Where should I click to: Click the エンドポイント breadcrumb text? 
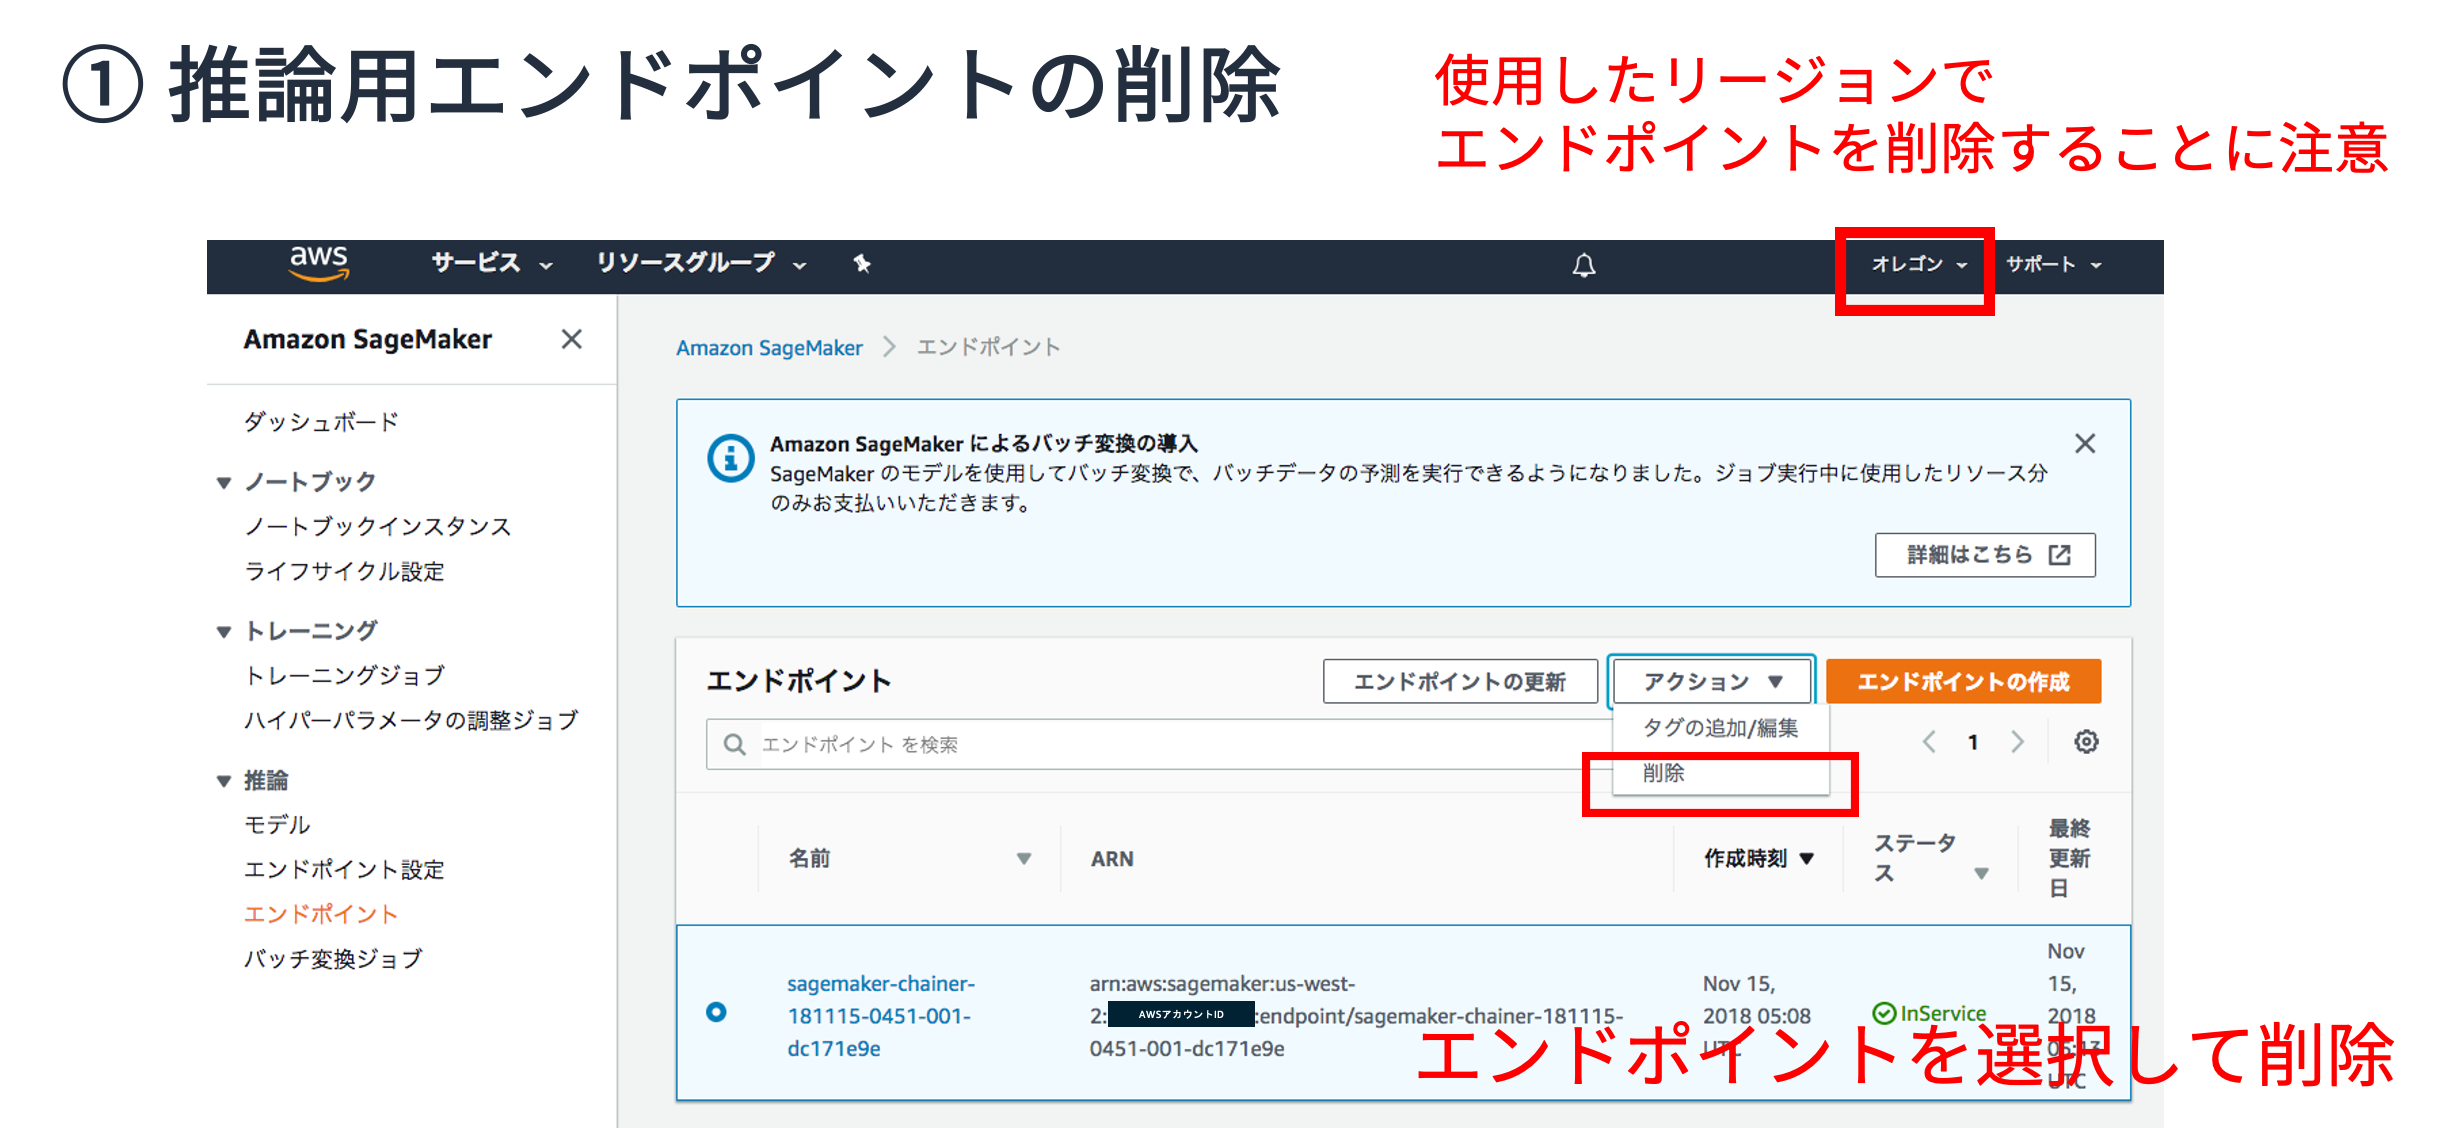(x=988, y=348)
